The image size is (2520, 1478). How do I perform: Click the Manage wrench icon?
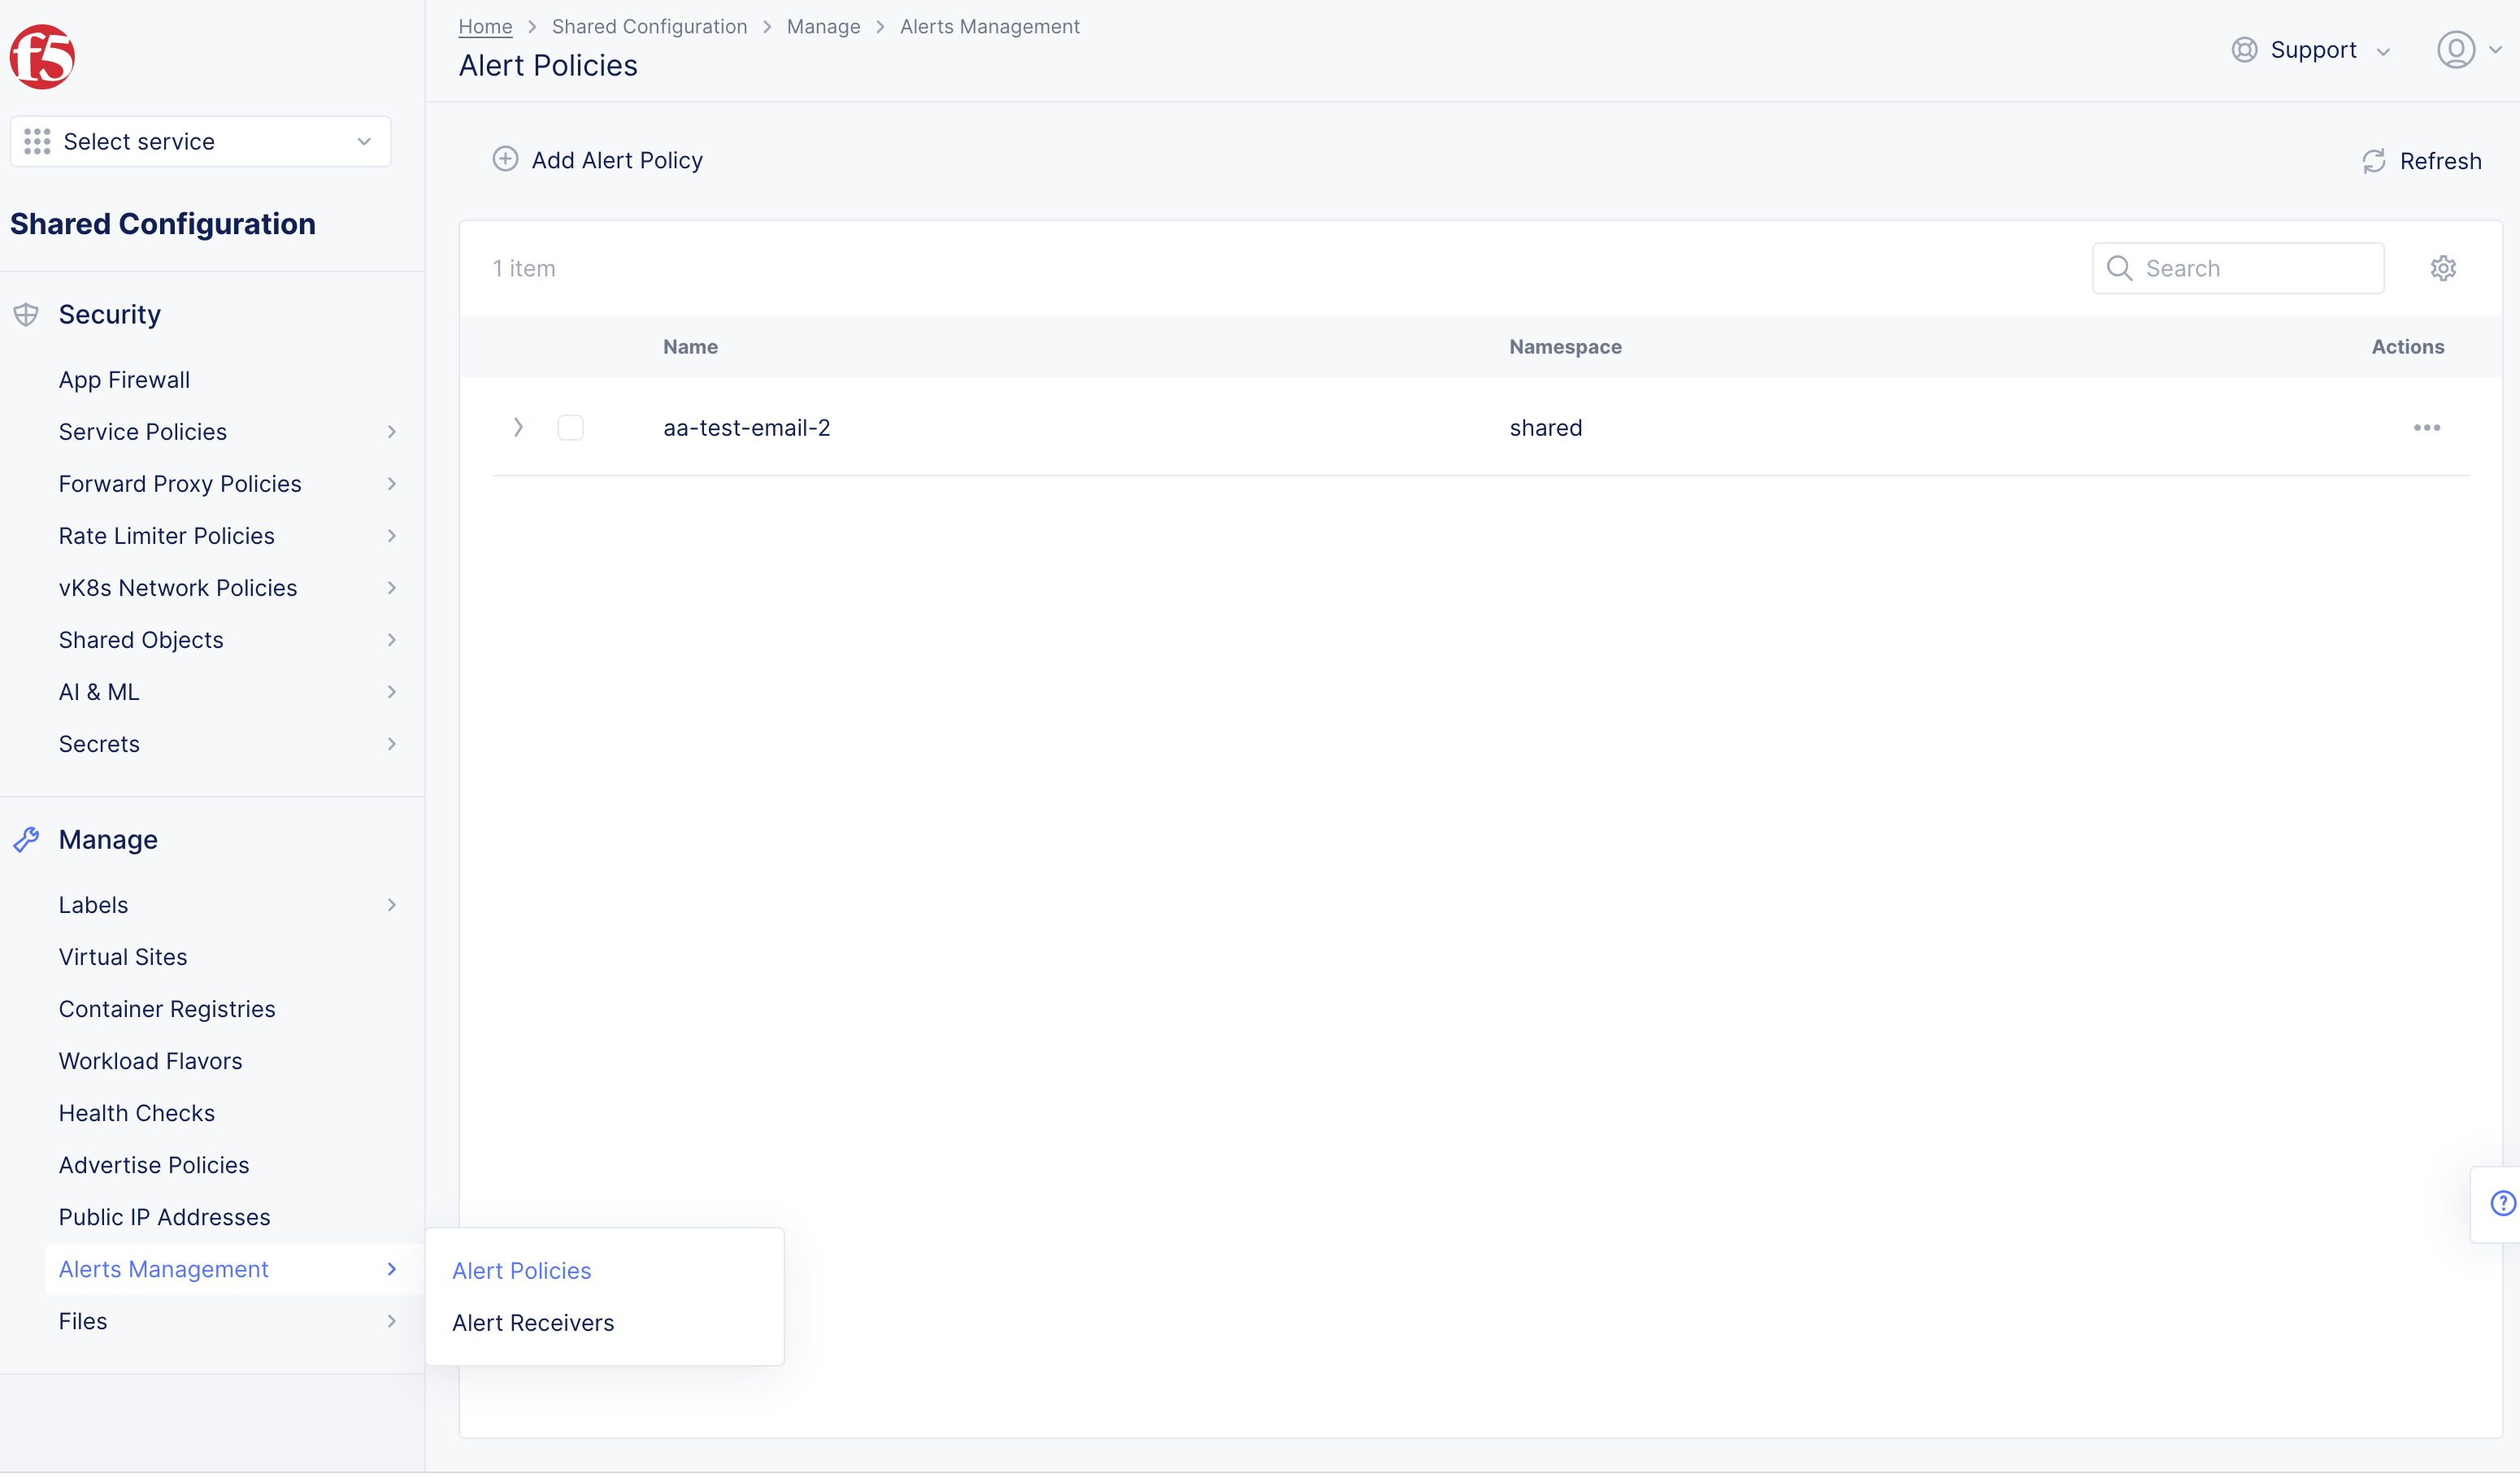click(26, 839)
